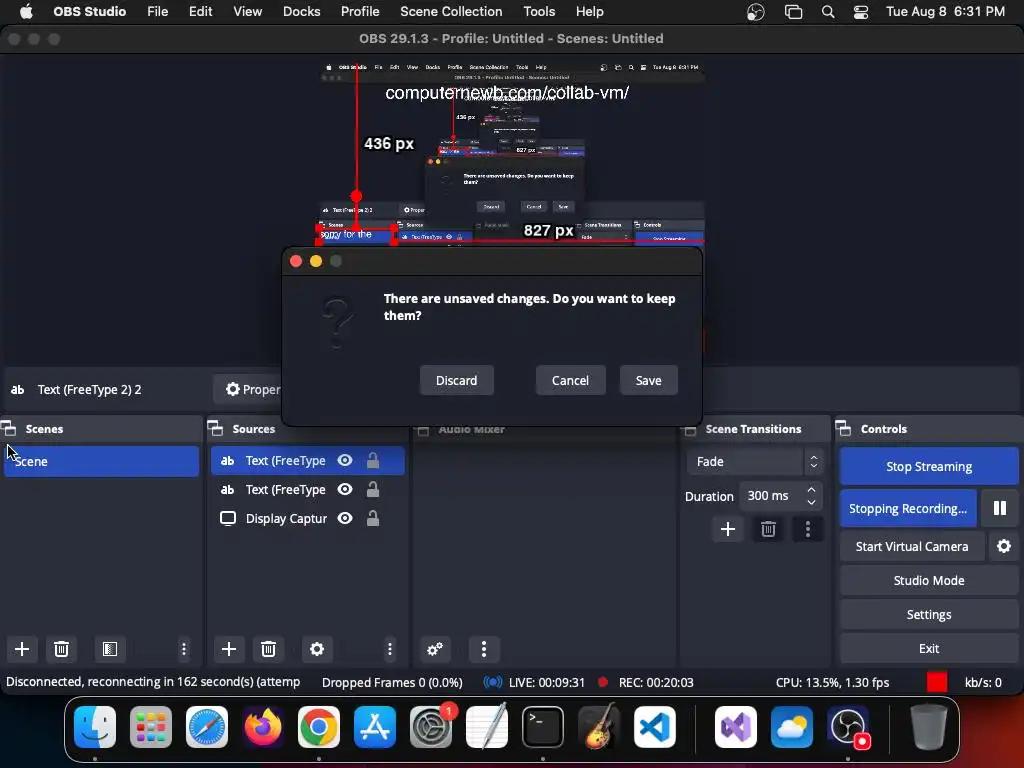Discard unsaved changes in dialog
The width and height of the screenshot is (1024, 768).
(x=456, y=380)
